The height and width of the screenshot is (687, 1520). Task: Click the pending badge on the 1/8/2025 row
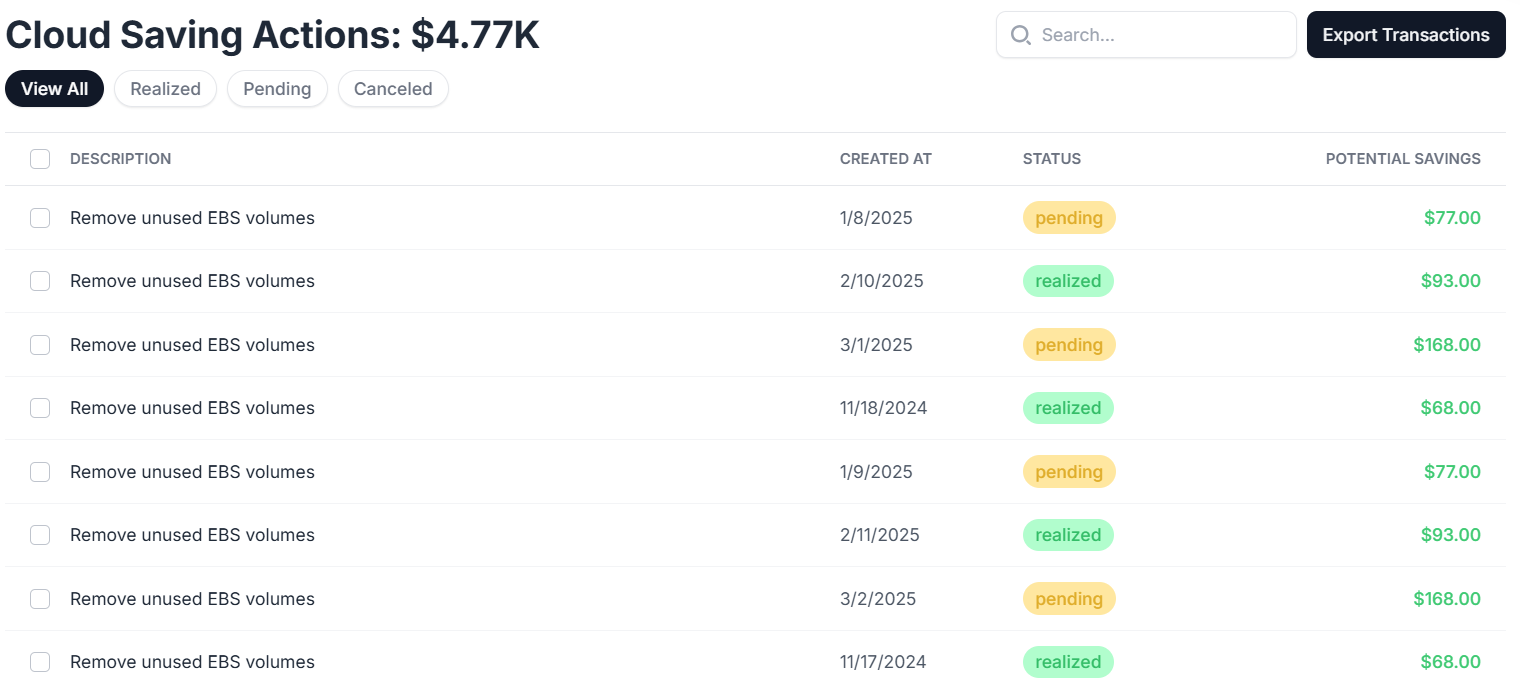coord(1068,218)
